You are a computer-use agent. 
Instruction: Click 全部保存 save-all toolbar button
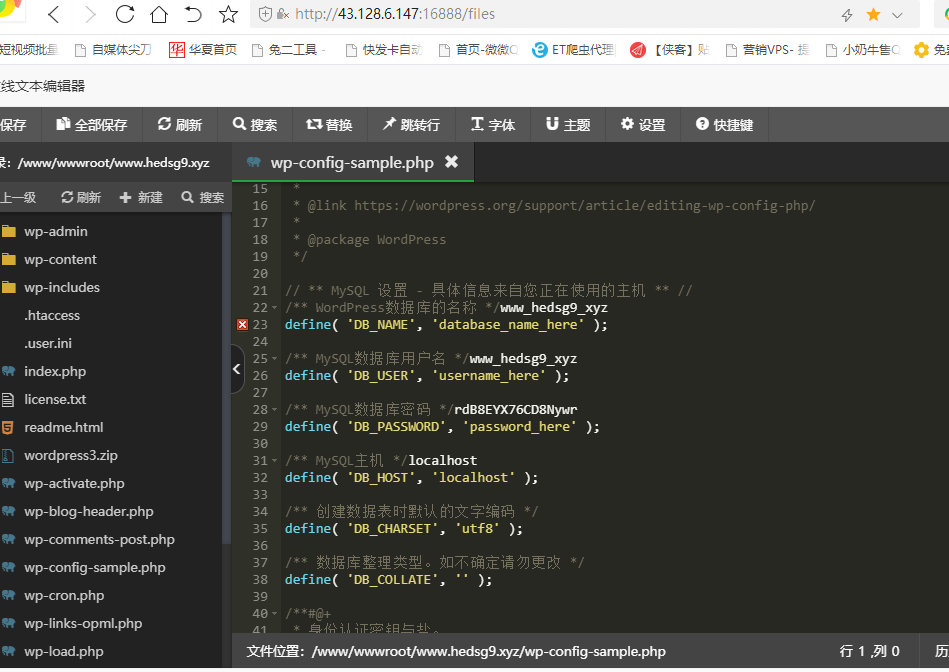click(x=91, y=125)
